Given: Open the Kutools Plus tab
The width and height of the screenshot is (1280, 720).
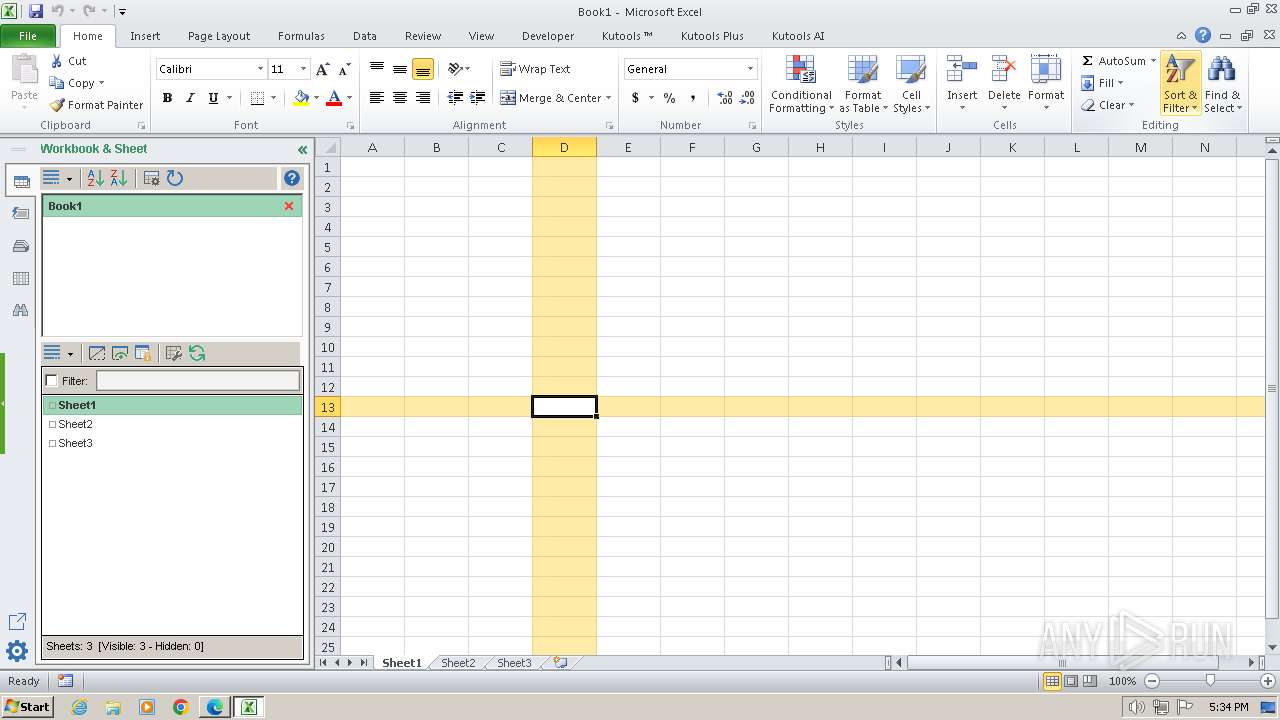Looking at the screenshot, I should [712, 36].
